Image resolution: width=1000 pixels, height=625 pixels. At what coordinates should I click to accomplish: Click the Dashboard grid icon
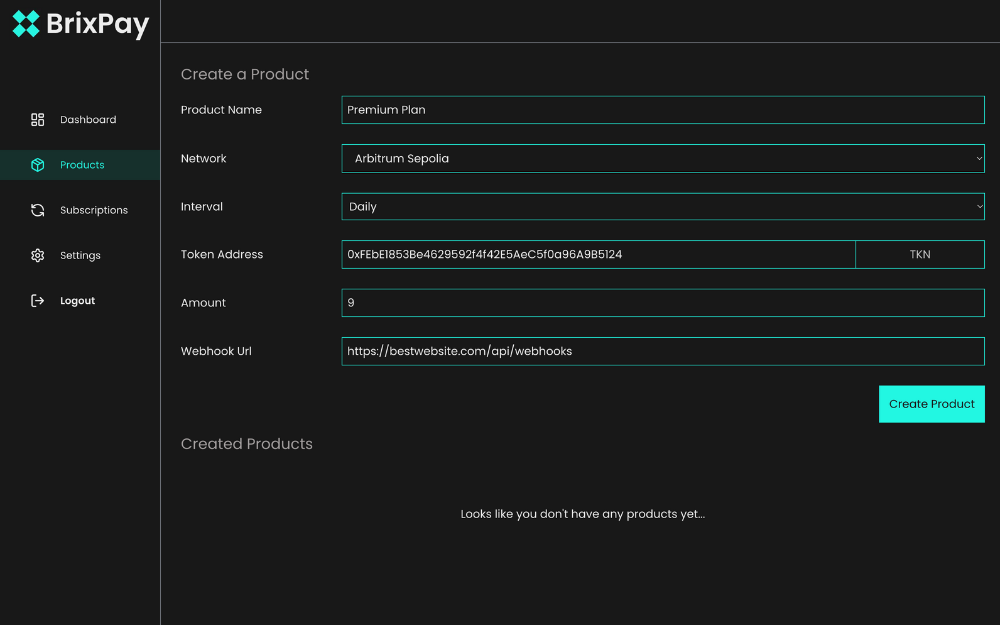pos(38,120)
